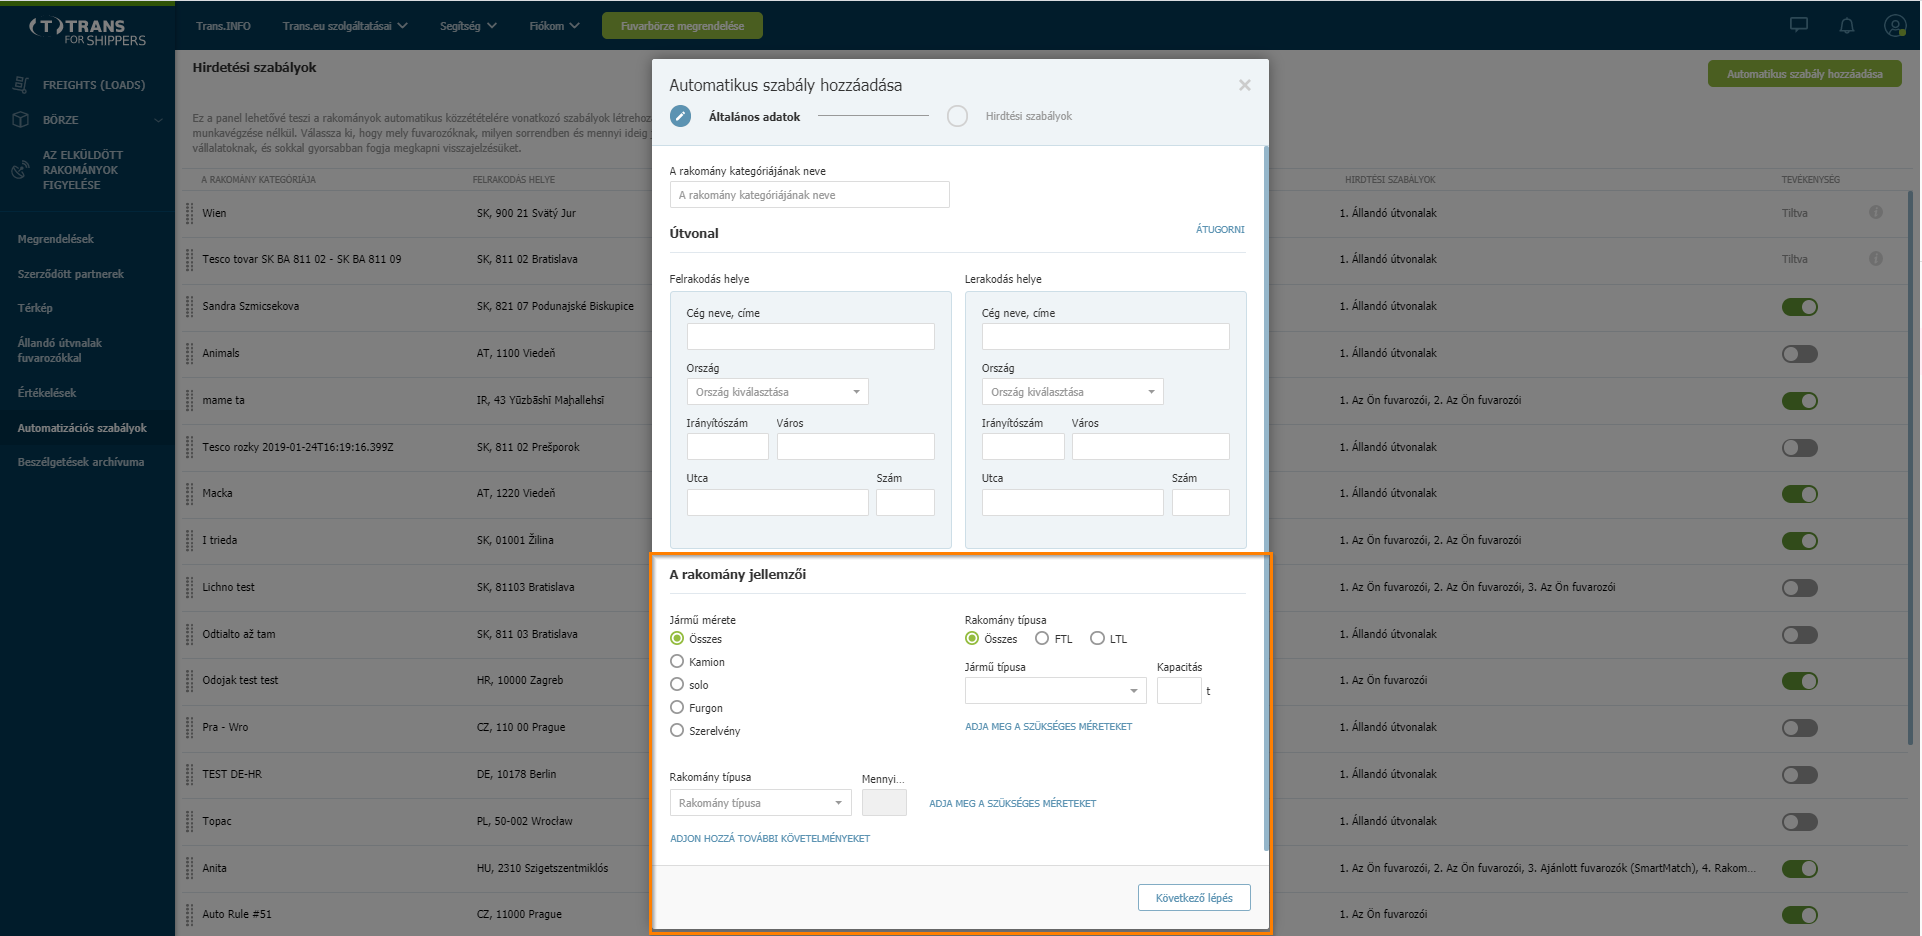Open Beszélgetések archívuma in the sidebar

click(x=81, y=462)
